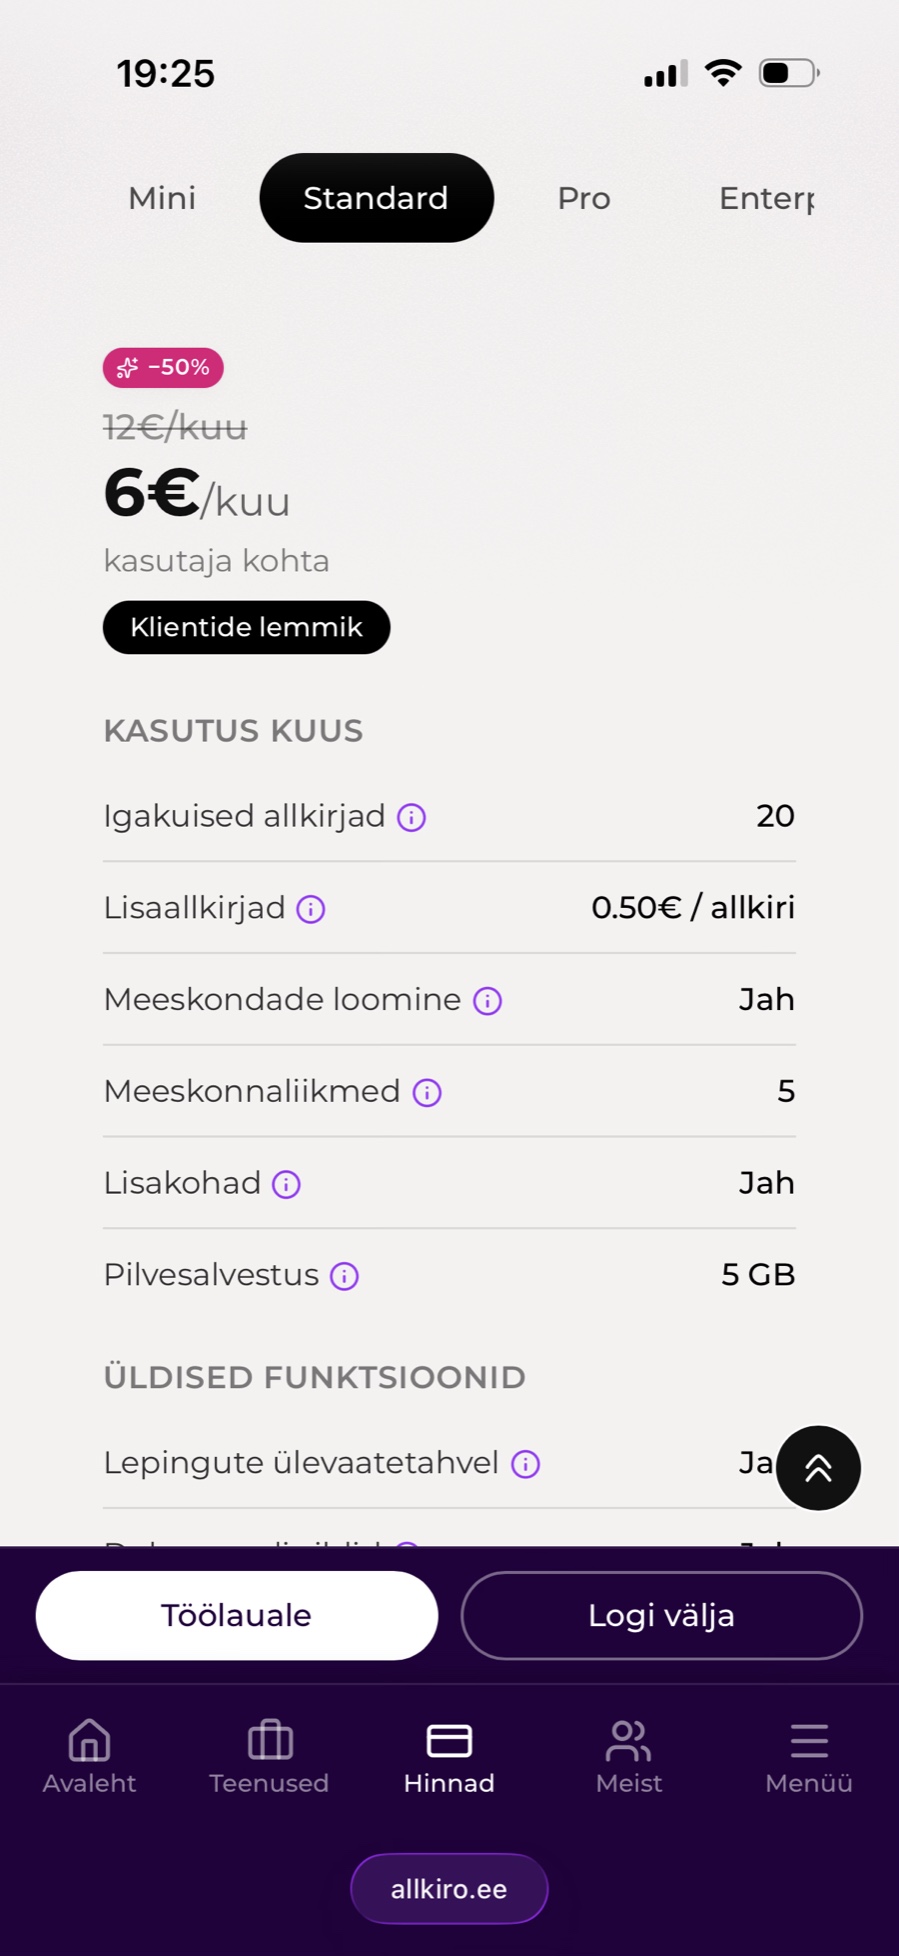The image size is (899, 1956).
Task: Tap the Logi välja button
Action: pyautogui.click(x=661, y=1615)
